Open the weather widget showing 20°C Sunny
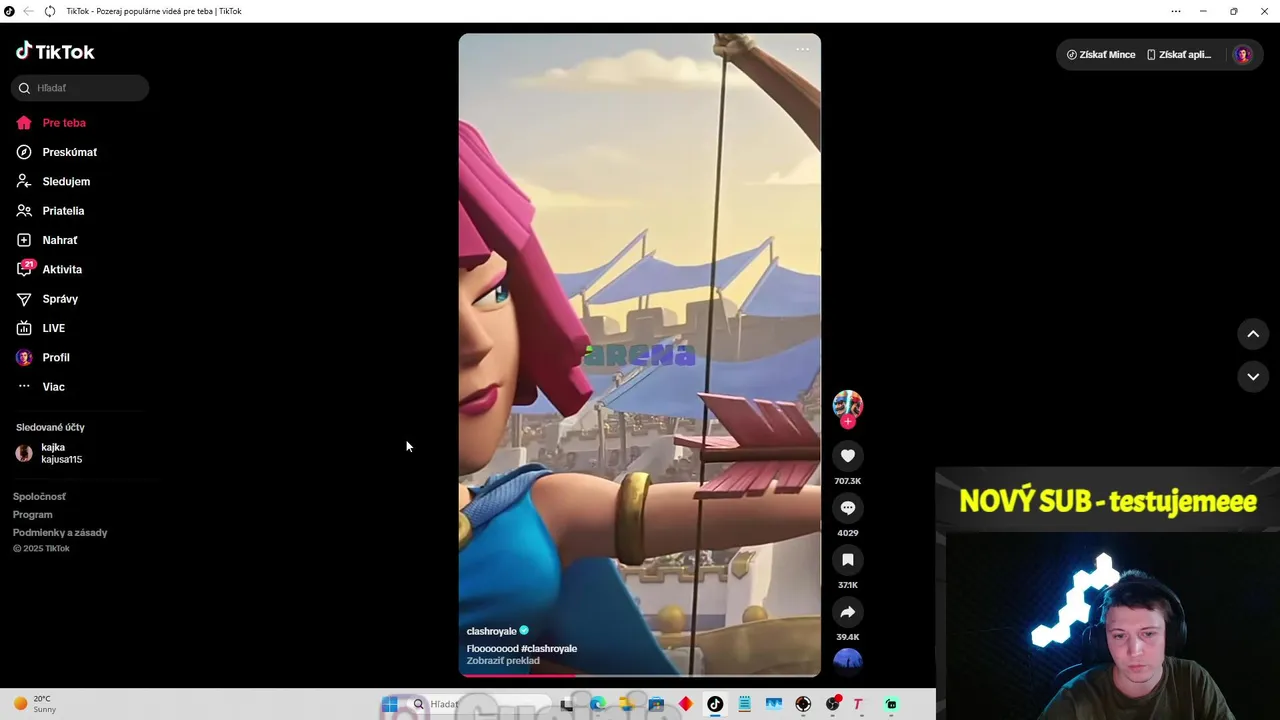 coord(34,704)
